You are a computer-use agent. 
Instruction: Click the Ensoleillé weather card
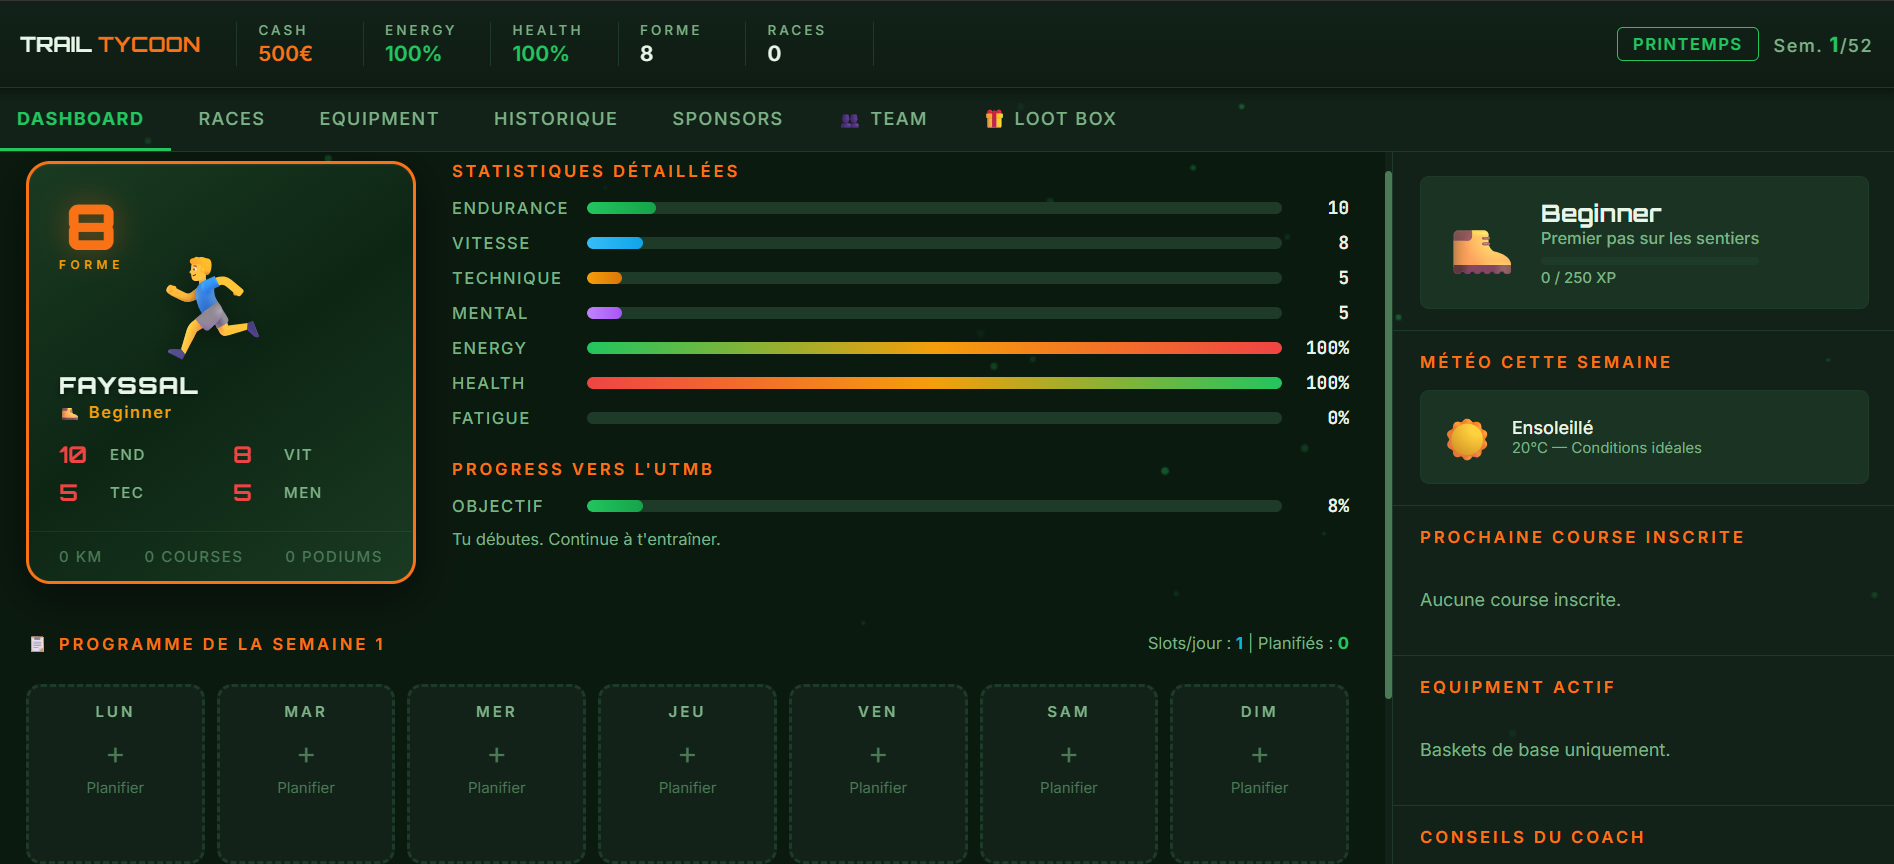[1644, 437]
